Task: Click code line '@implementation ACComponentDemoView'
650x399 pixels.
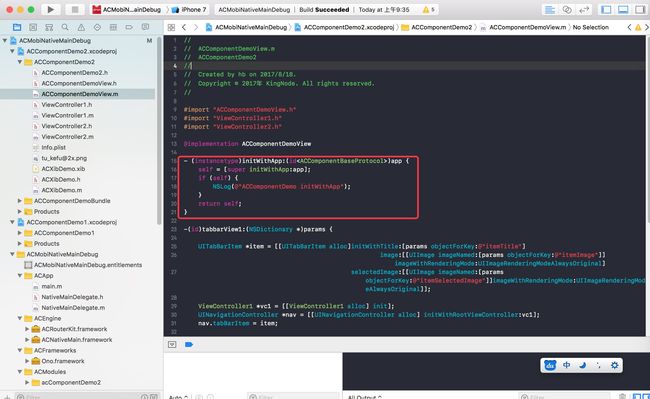Action: coord(247,144)
